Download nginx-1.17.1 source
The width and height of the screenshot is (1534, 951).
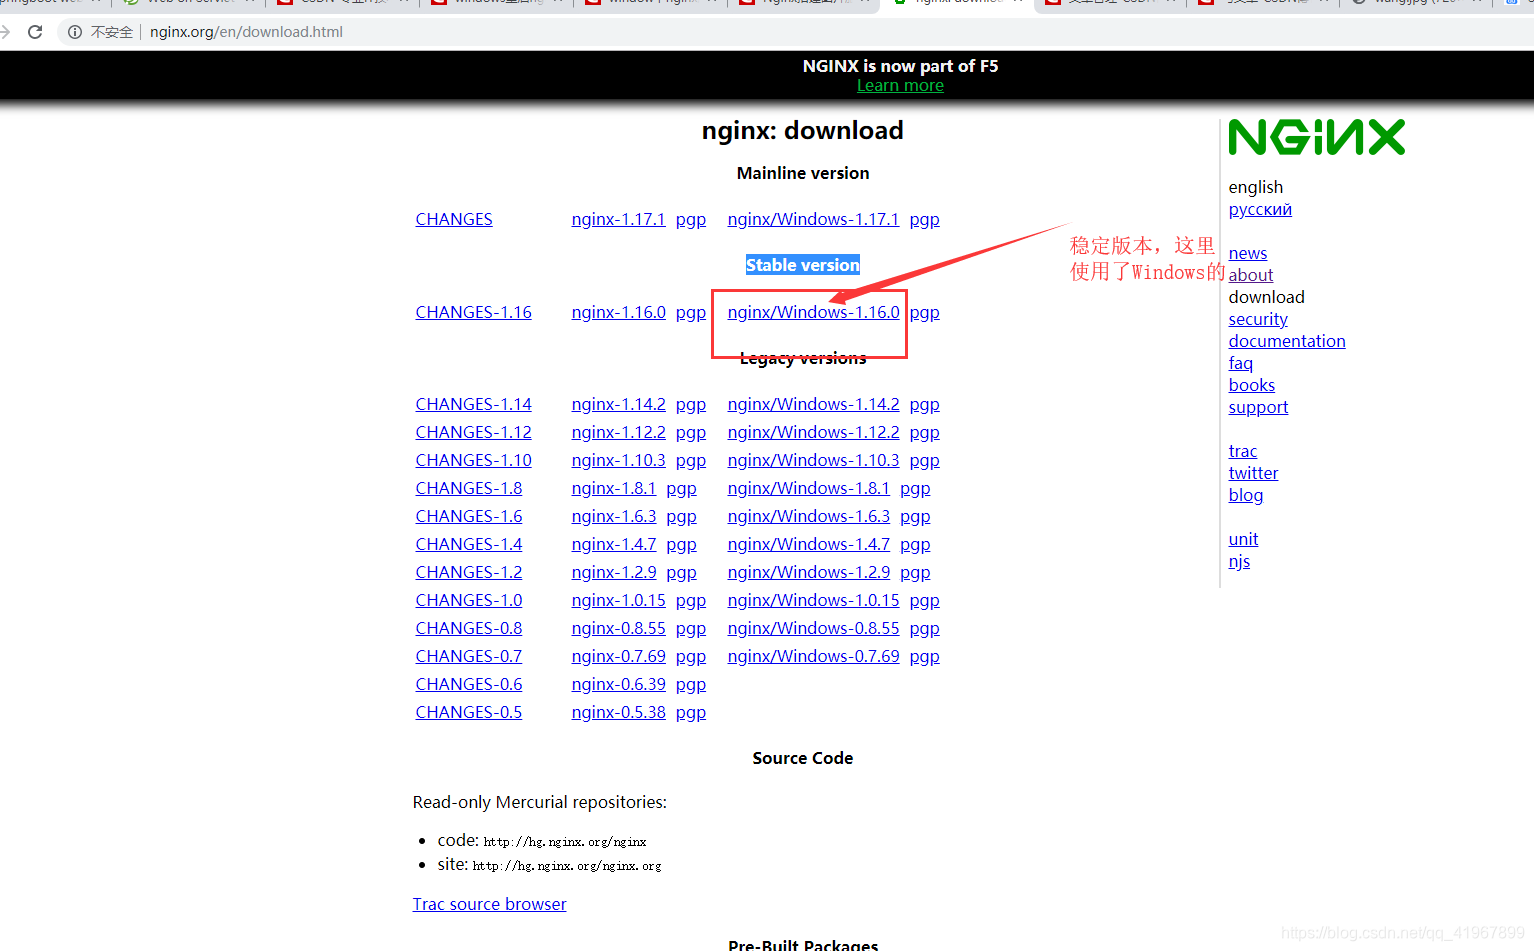click(618, 219)
